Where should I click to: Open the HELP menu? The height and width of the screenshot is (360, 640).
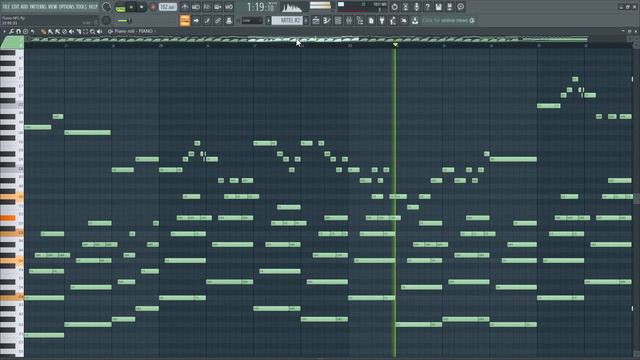[93, 7]
